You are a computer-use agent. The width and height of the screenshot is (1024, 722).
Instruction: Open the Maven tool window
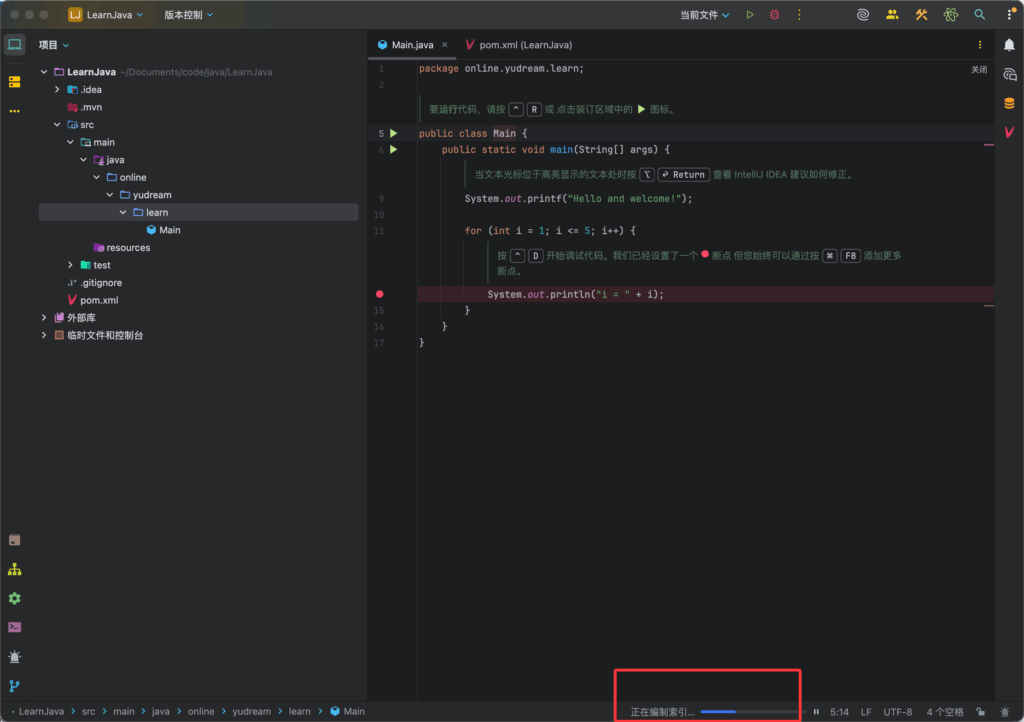[x=1009, y=132]
